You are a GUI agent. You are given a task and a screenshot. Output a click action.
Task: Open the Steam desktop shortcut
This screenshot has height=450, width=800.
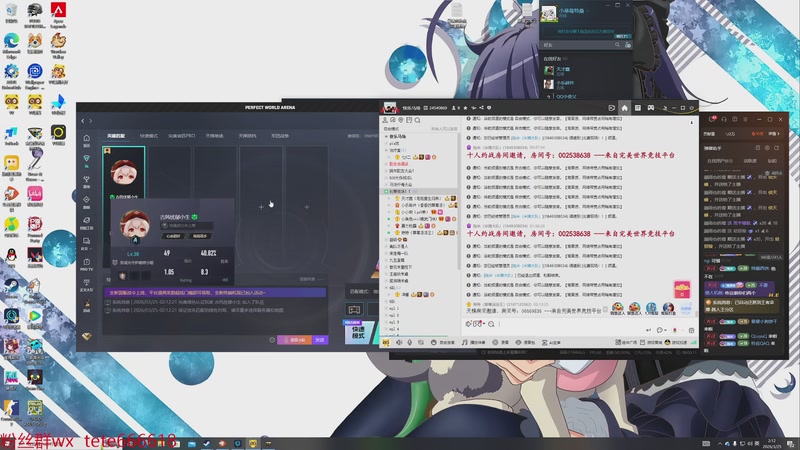[11, 290]
